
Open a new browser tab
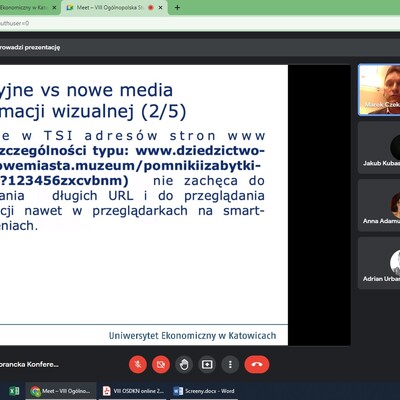coord(177,7)
